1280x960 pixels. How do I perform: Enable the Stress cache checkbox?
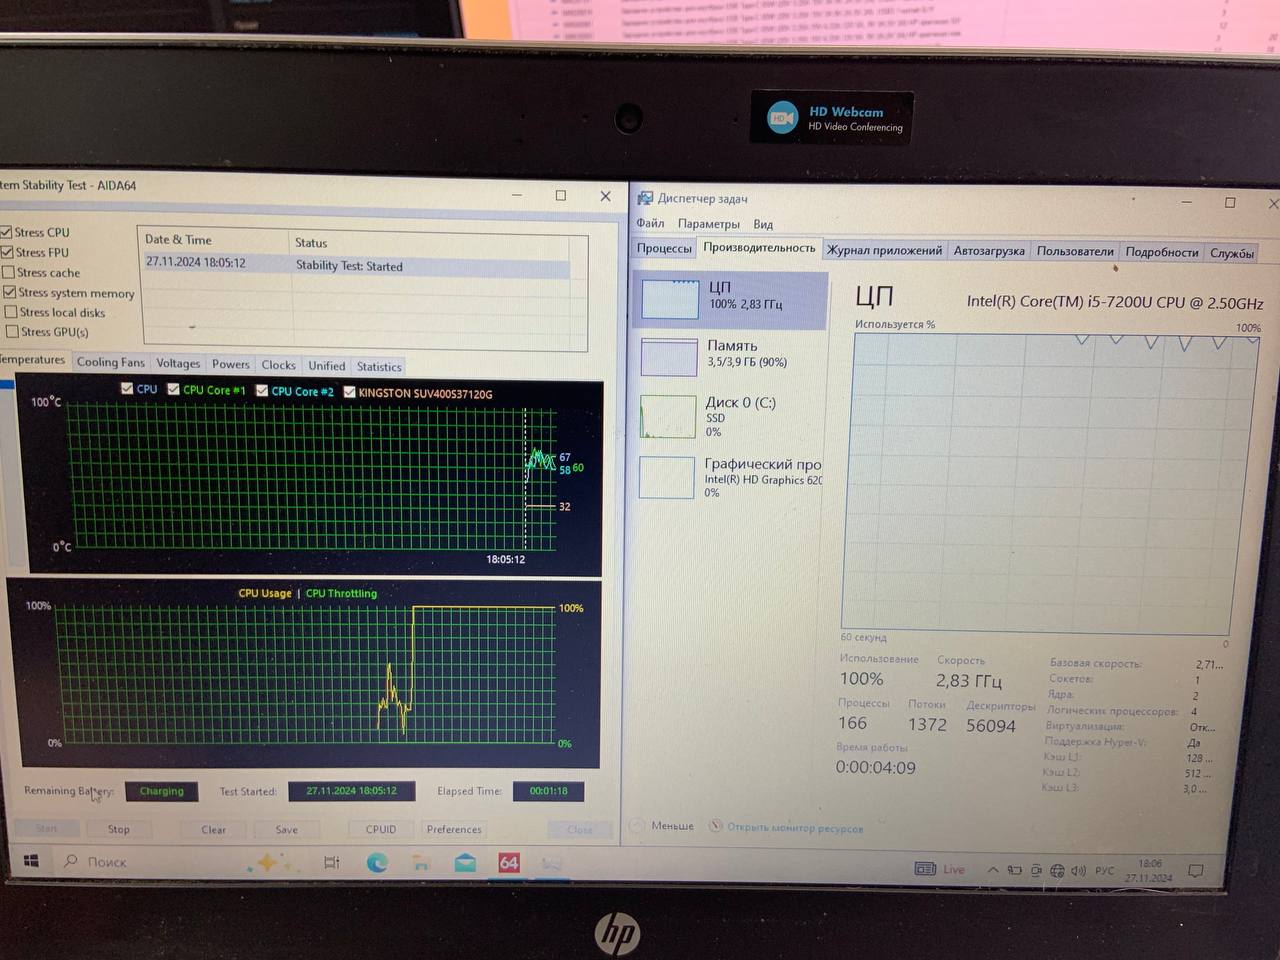pos(8,272)
